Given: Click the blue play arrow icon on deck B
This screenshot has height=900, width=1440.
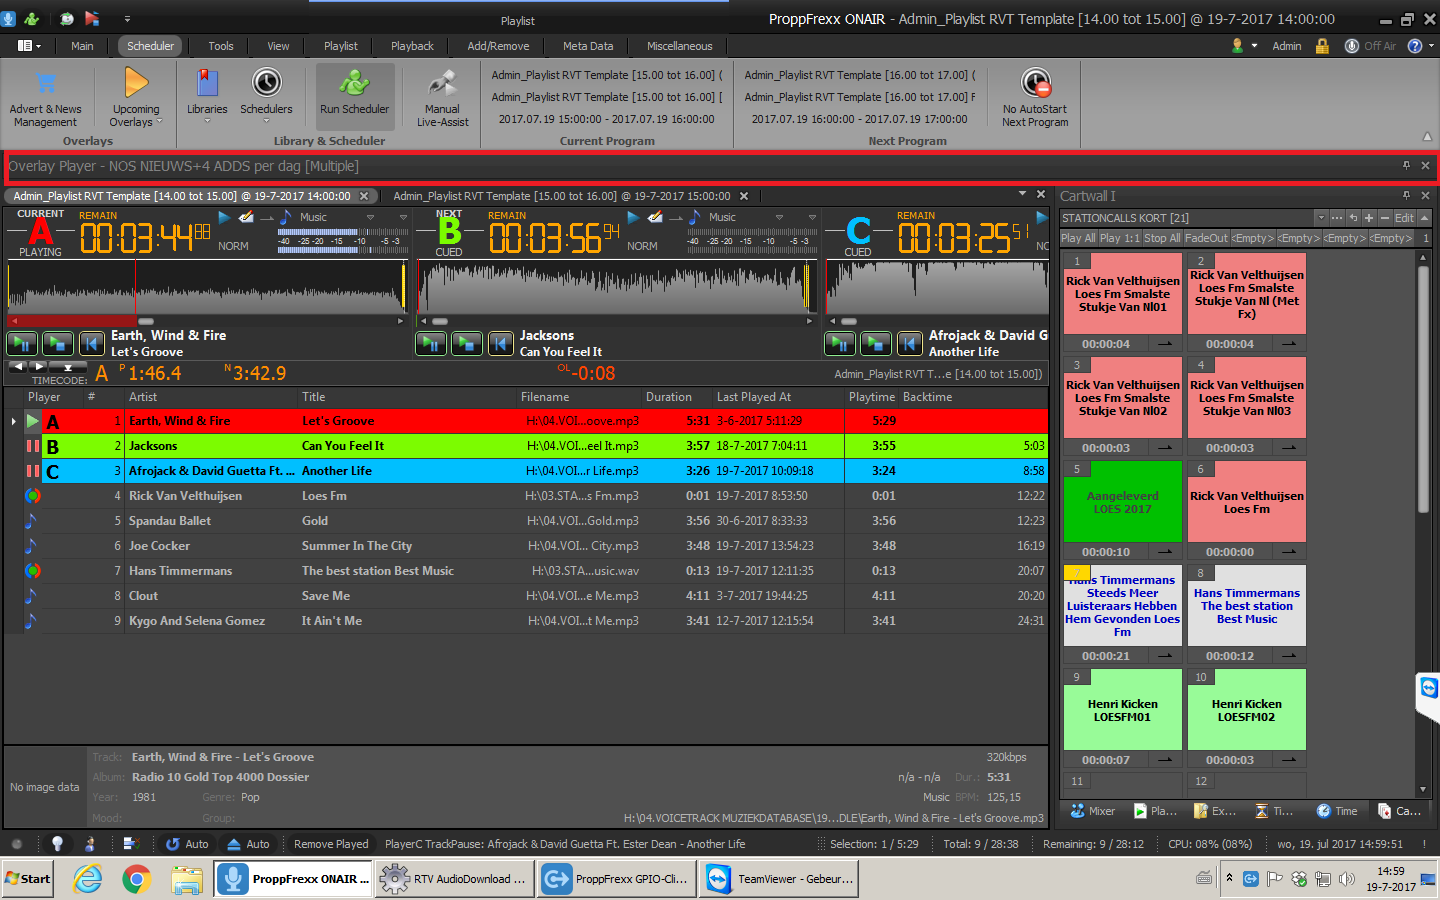Looking at the screenshot, I should 633,217.
